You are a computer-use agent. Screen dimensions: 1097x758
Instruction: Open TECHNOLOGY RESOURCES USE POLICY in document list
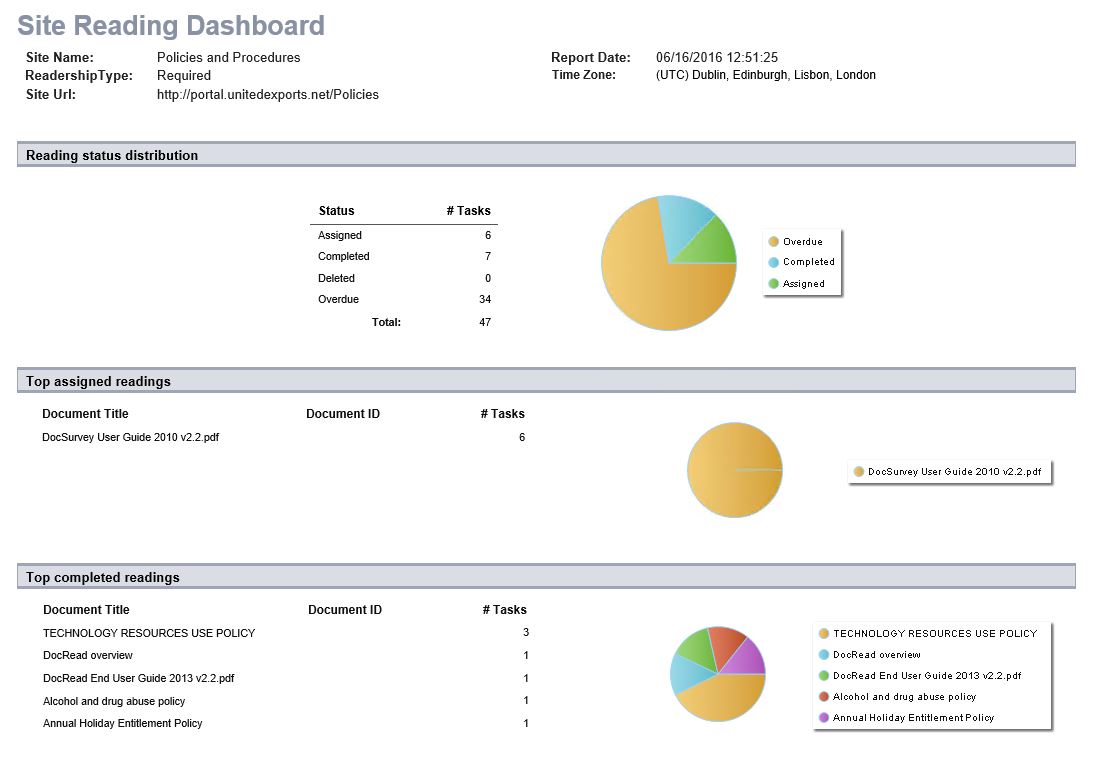(149, 633)
